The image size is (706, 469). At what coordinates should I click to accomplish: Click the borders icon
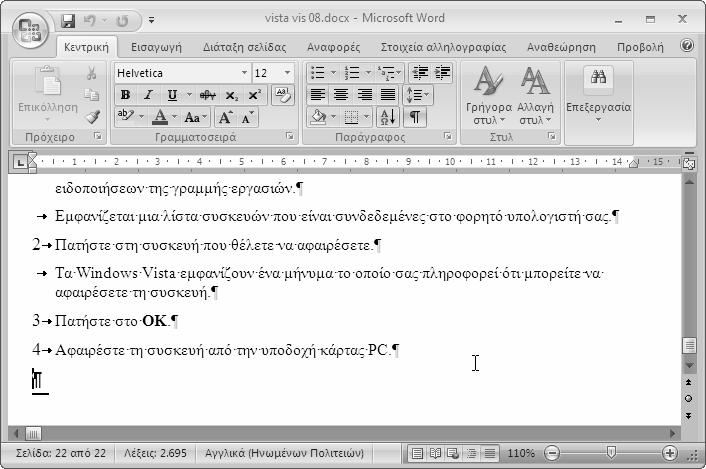351,117
